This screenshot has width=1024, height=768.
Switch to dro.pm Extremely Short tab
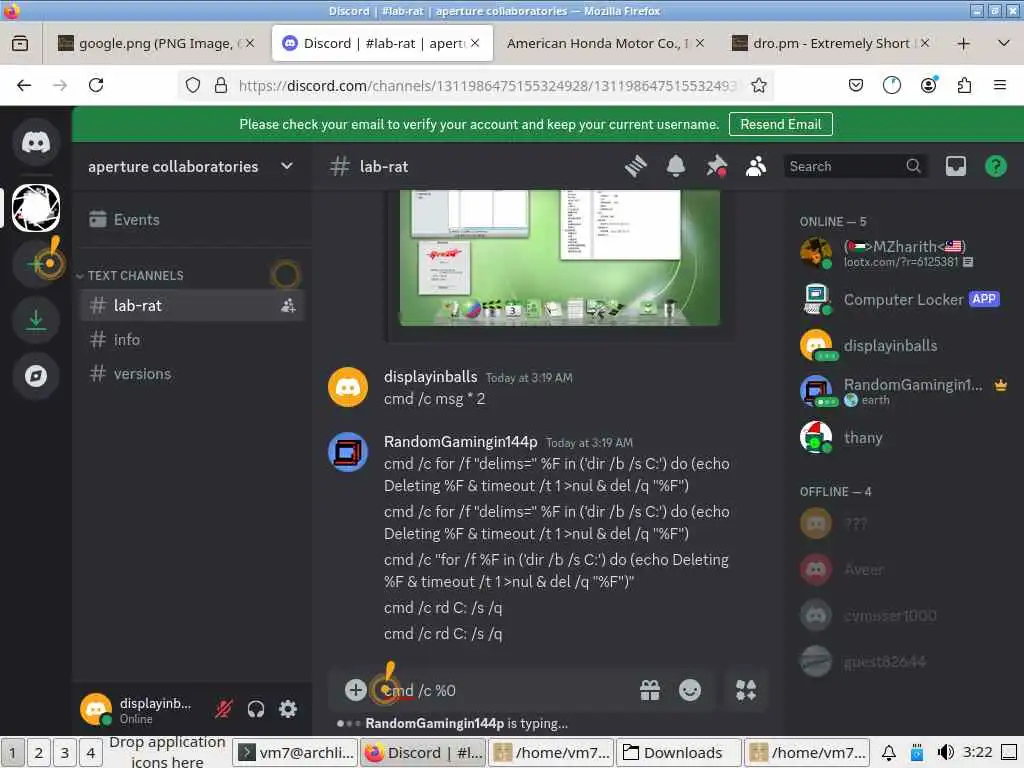pos(831,43)
